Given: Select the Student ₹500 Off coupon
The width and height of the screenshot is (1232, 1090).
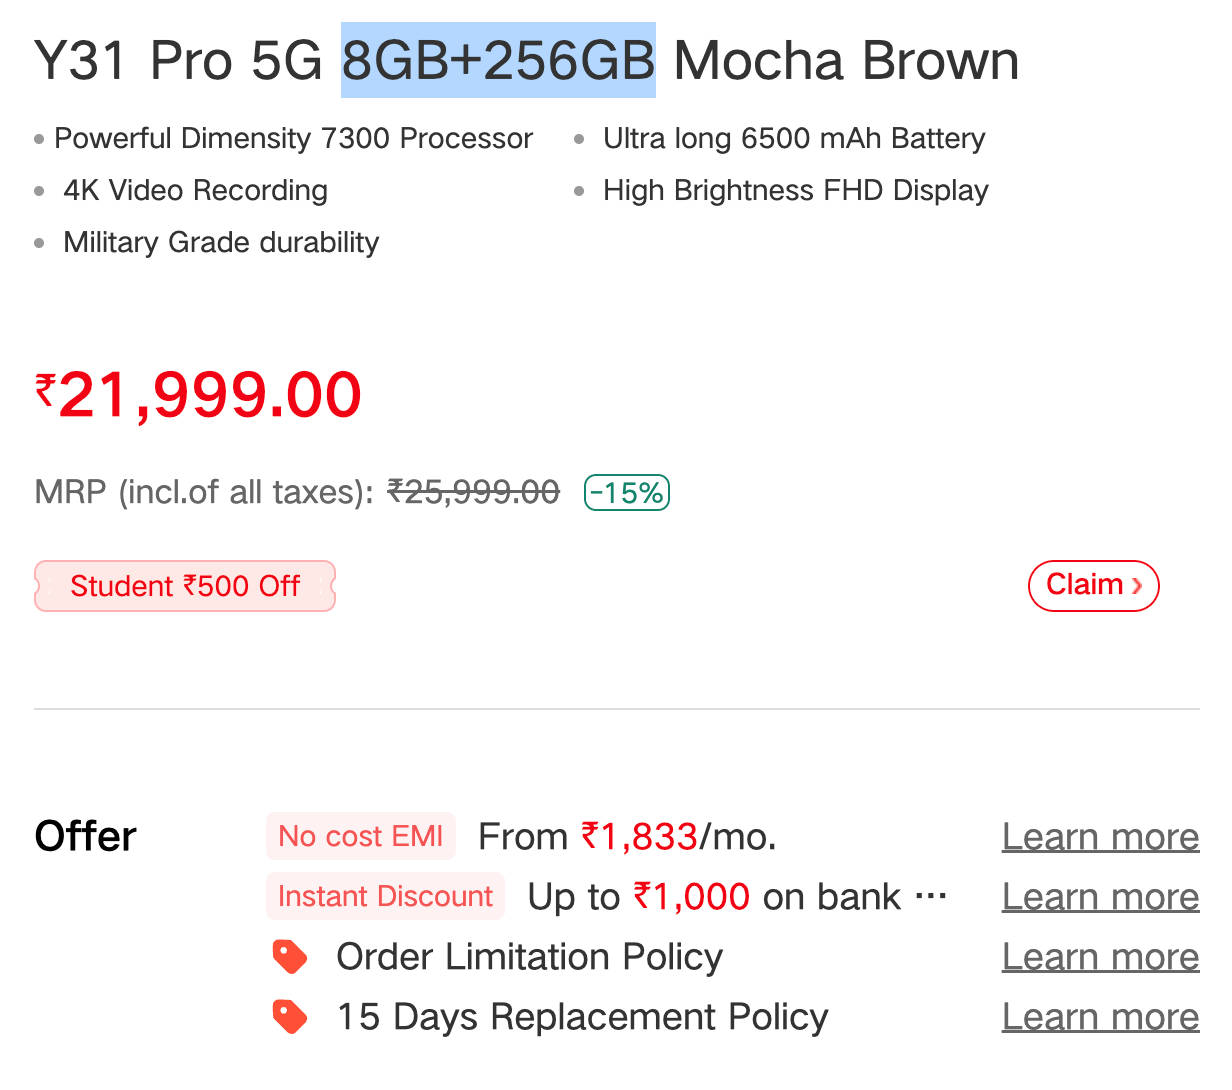Looking at the screenshot, I should pyautogui.click(x=185, y=586).
